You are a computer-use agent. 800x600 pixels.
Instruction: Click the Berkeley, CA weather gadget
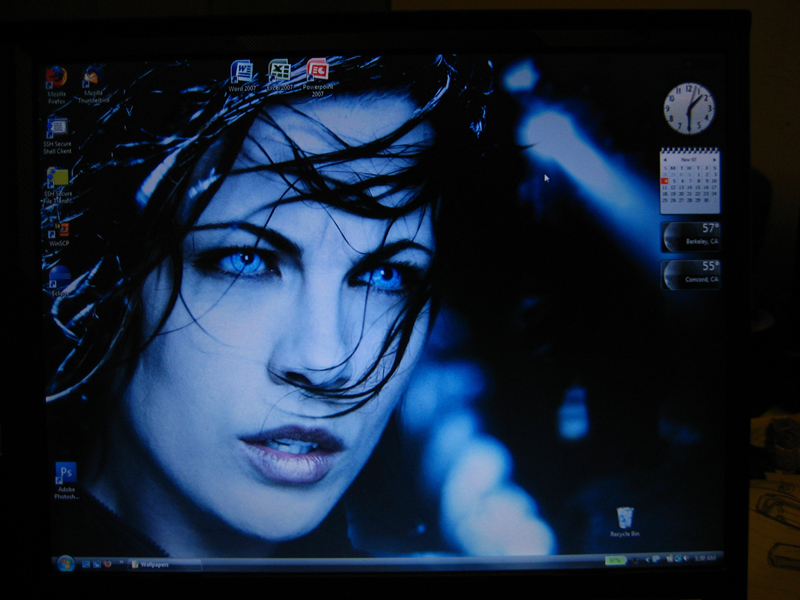(x=690, y=236)
